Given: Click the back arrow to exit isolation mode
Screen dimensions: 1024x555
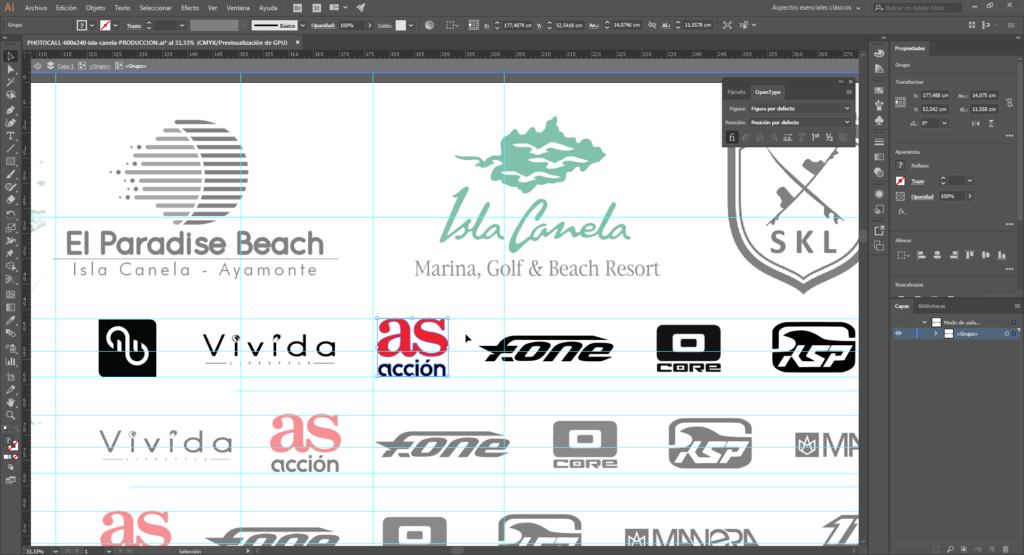Looking at the screenshot, I should 38,66.
